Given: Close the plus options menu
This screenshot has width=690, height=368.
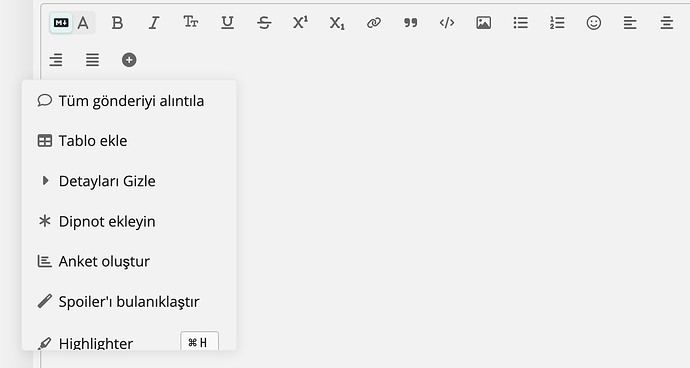Looking at the screenshot, I should coord(129,60).
